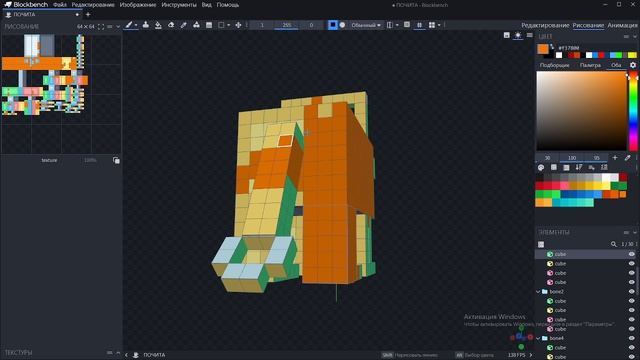Switch to the Палитра color tab

click(590, 65)
